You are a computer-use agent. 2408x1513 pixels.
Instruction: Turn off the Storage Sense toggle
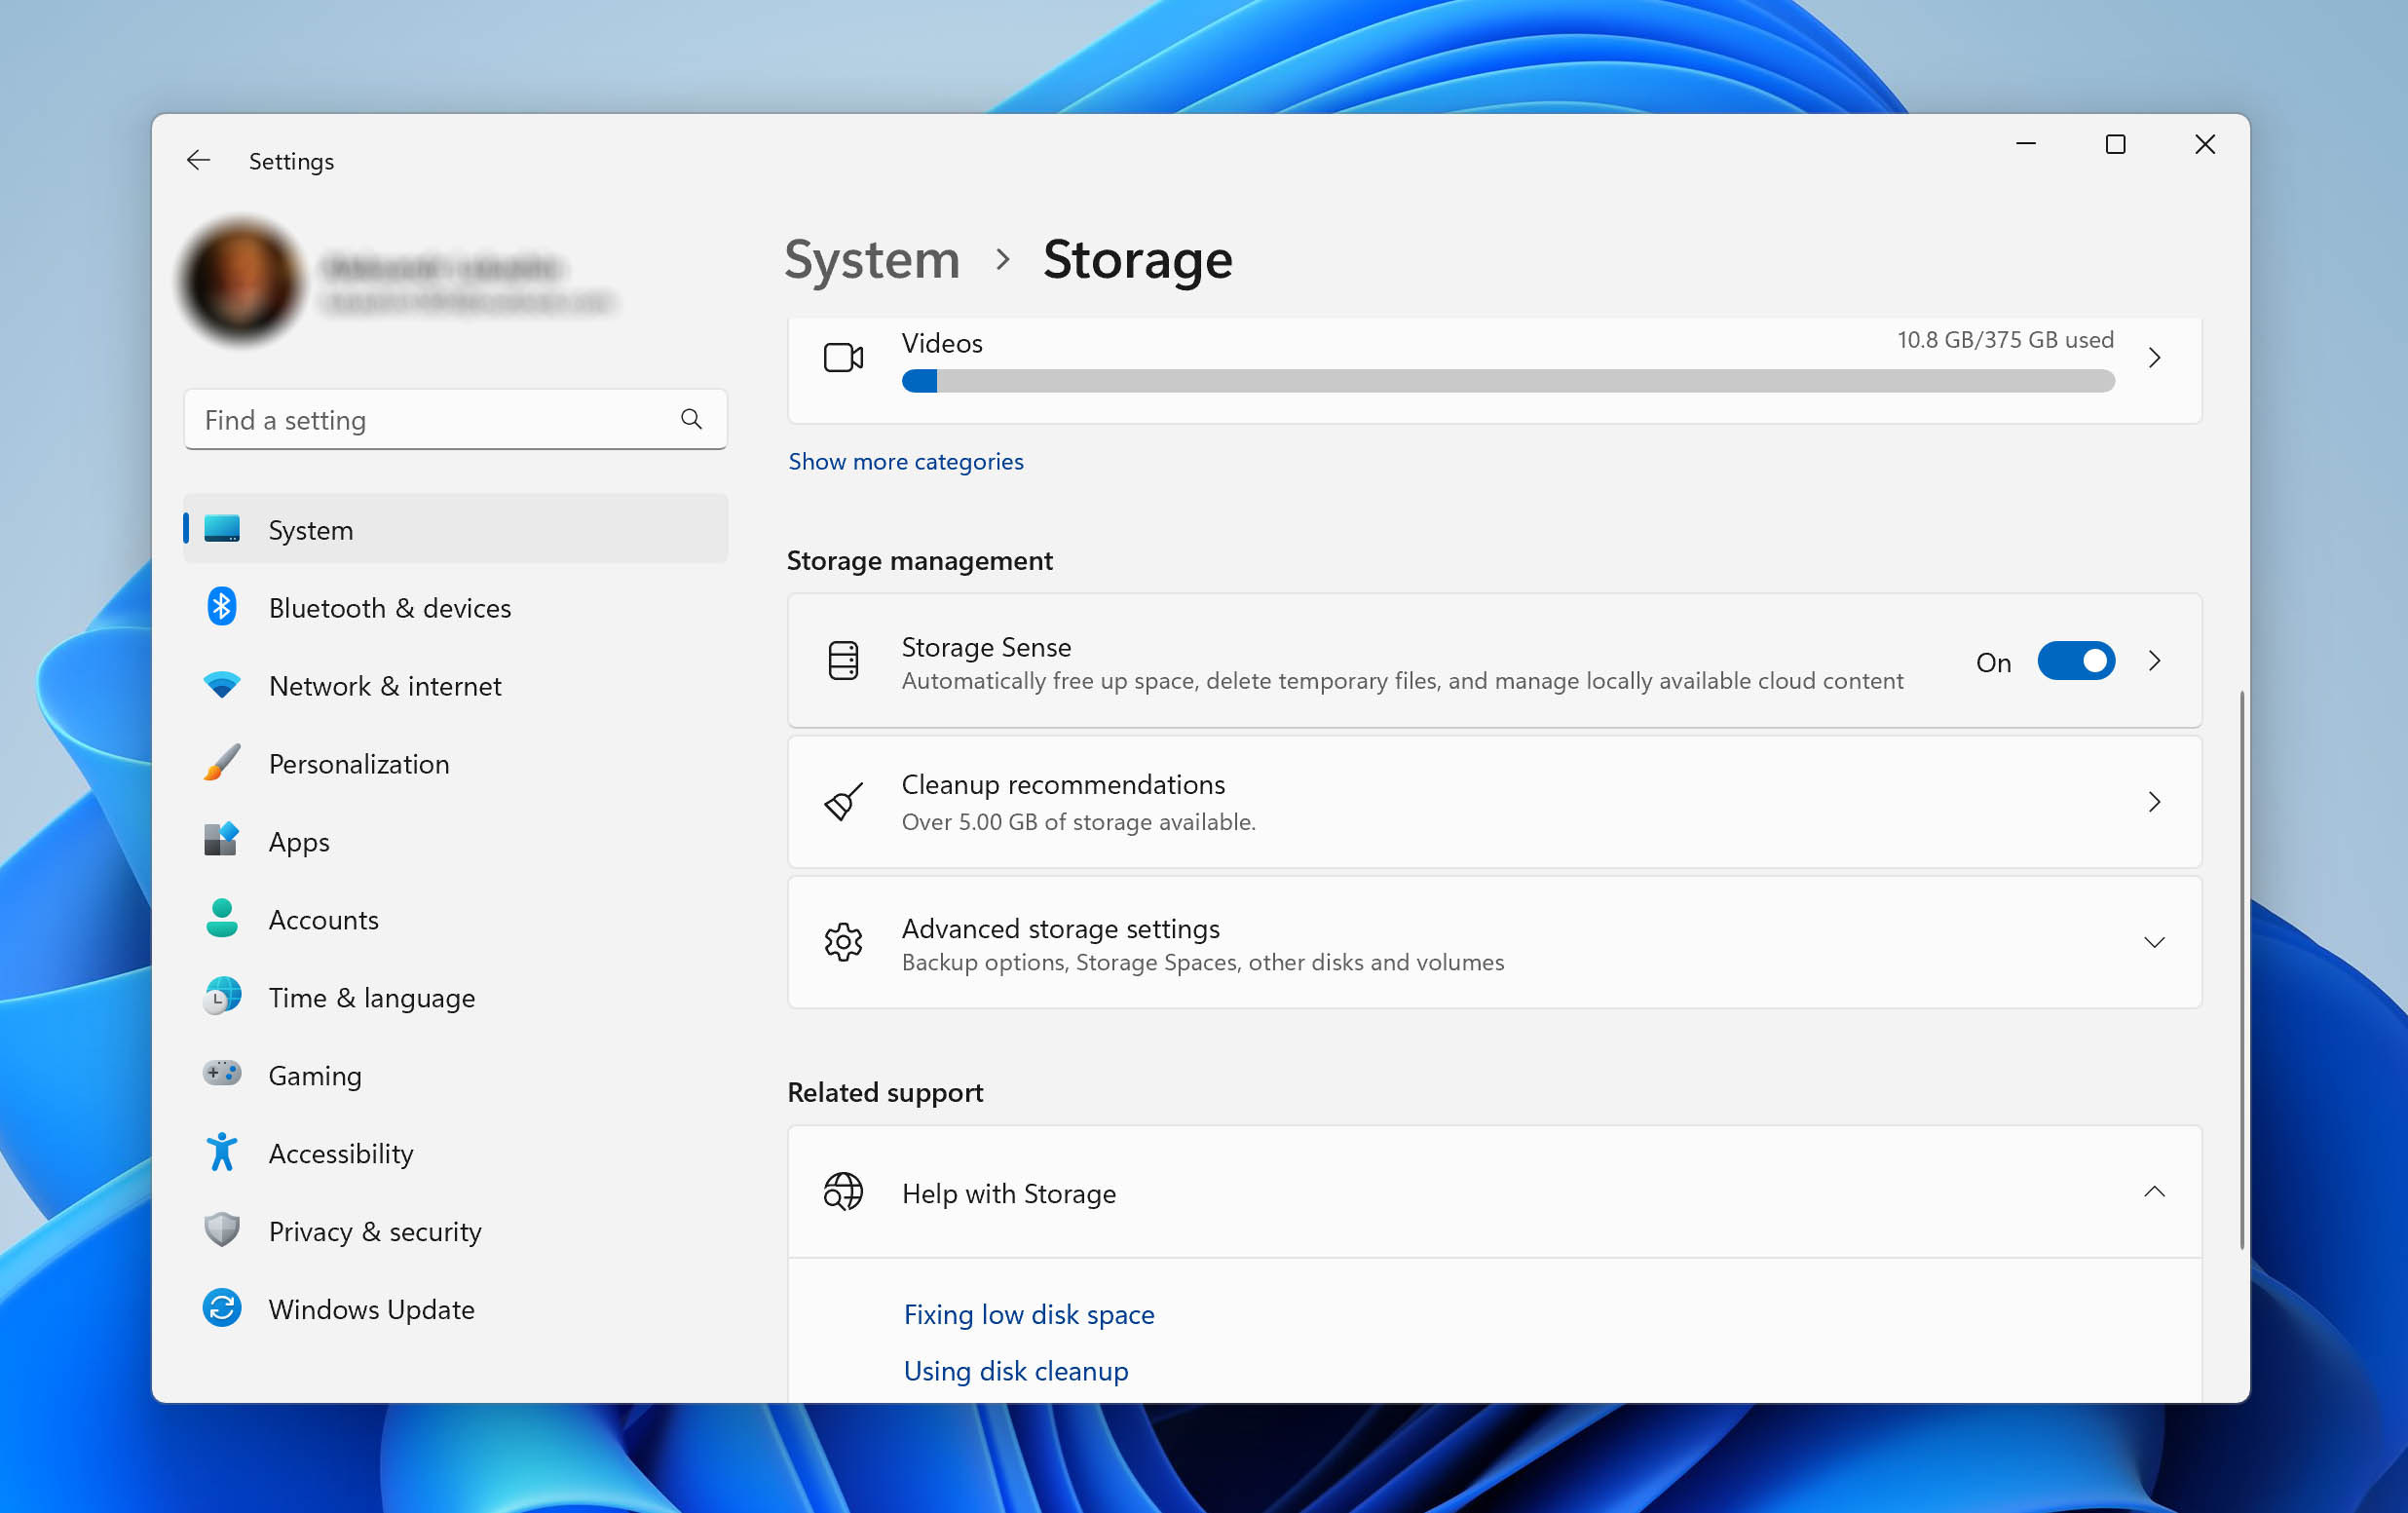point(2076,661)
